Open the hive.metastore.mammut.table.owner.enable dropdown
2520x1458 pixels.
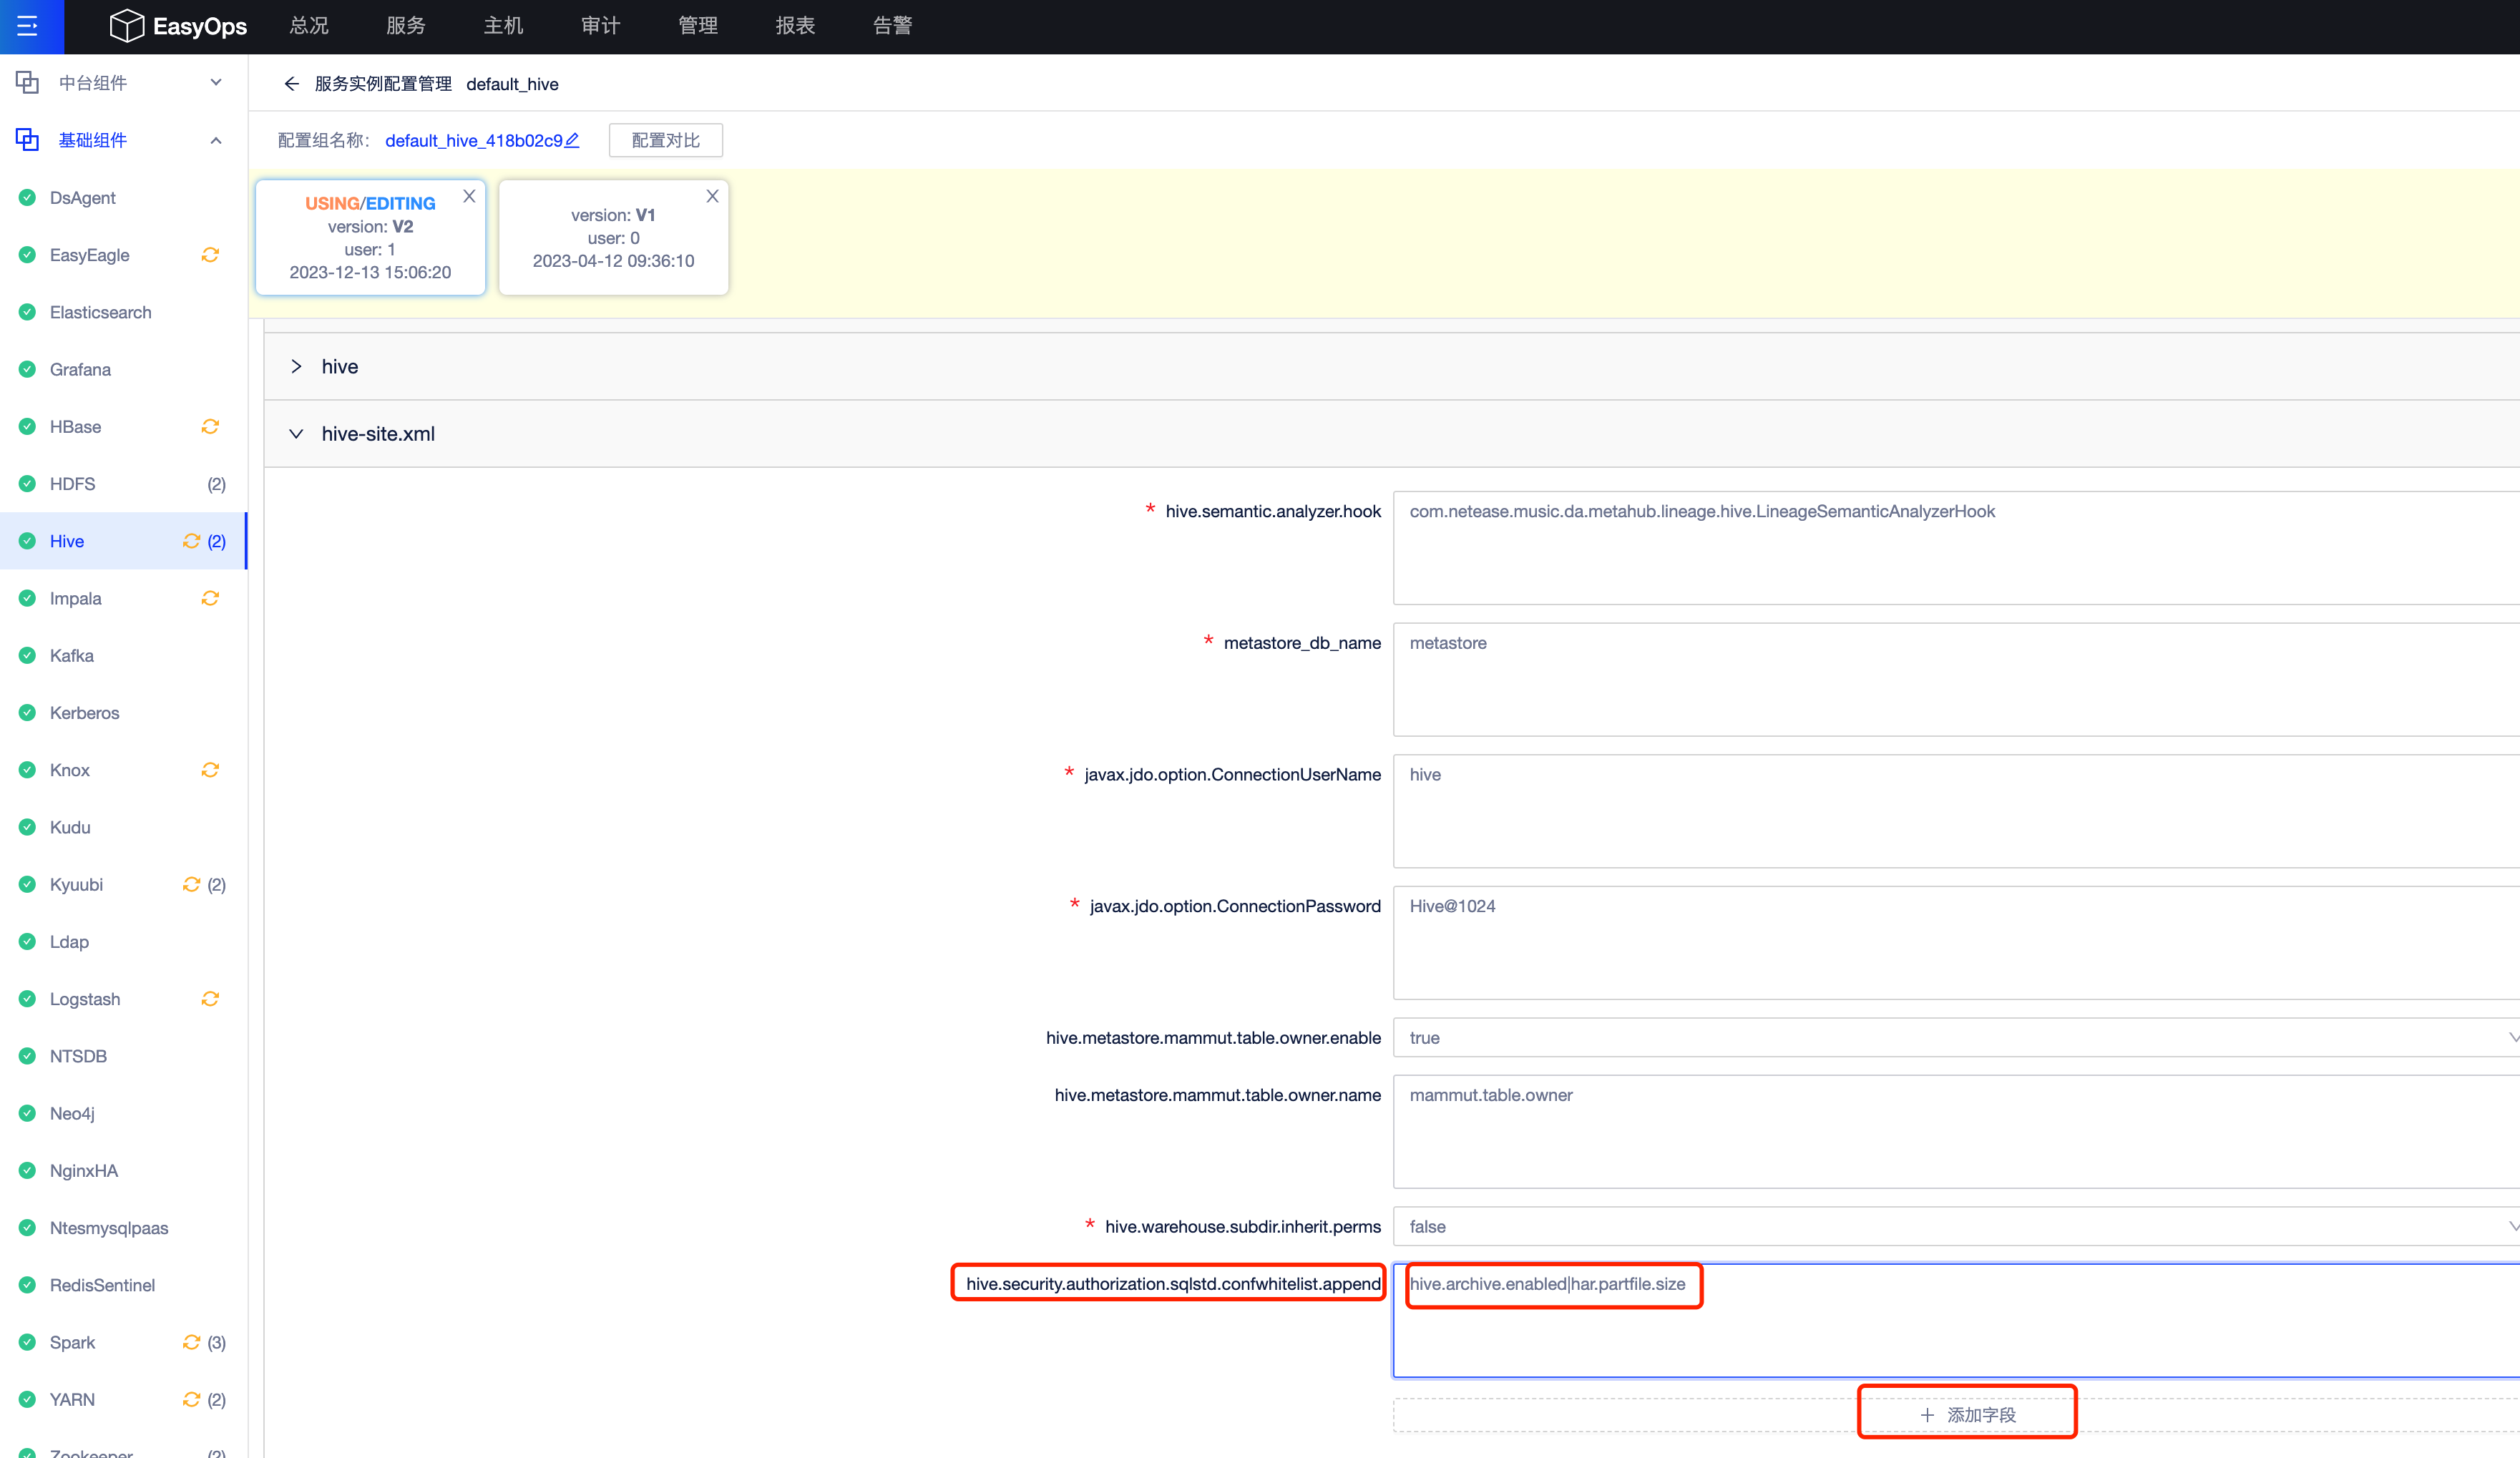pyautogui.click(x=2512, y=1037)
